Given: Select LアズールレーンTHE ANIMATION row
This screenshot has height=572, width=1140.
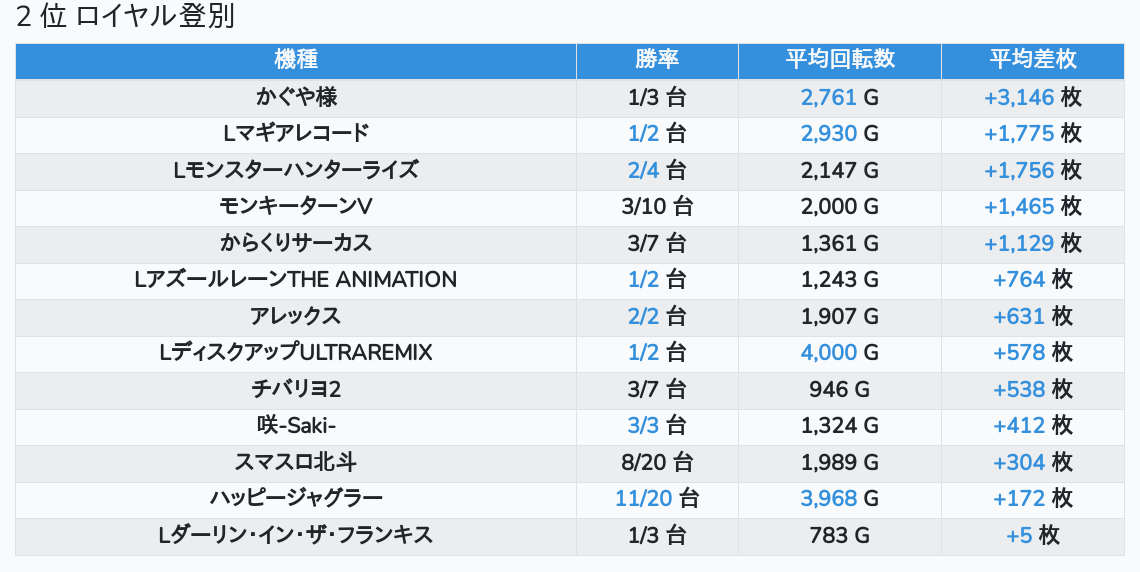Looking at the screenshot, I should click(296, 280).
